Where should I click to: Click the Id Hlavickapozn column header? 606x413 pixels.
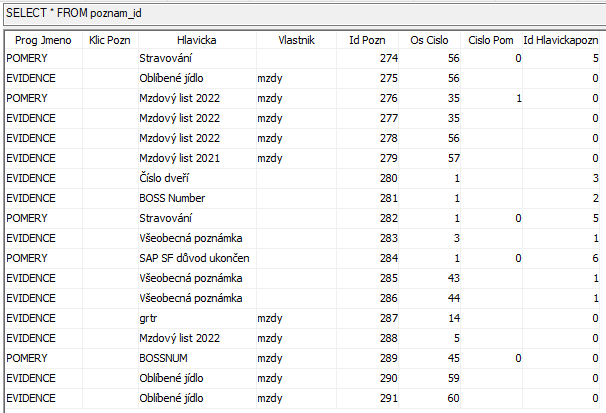(561, 40)
